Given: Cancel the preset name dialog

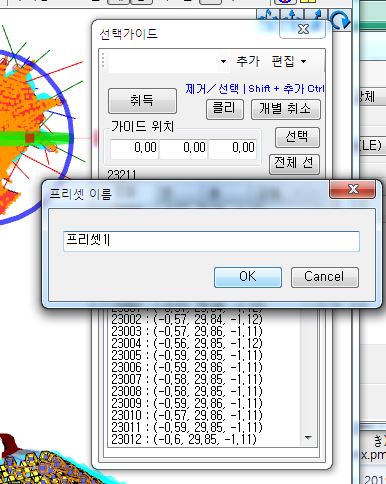Looking at the screenshot, I should coord(325,277).
